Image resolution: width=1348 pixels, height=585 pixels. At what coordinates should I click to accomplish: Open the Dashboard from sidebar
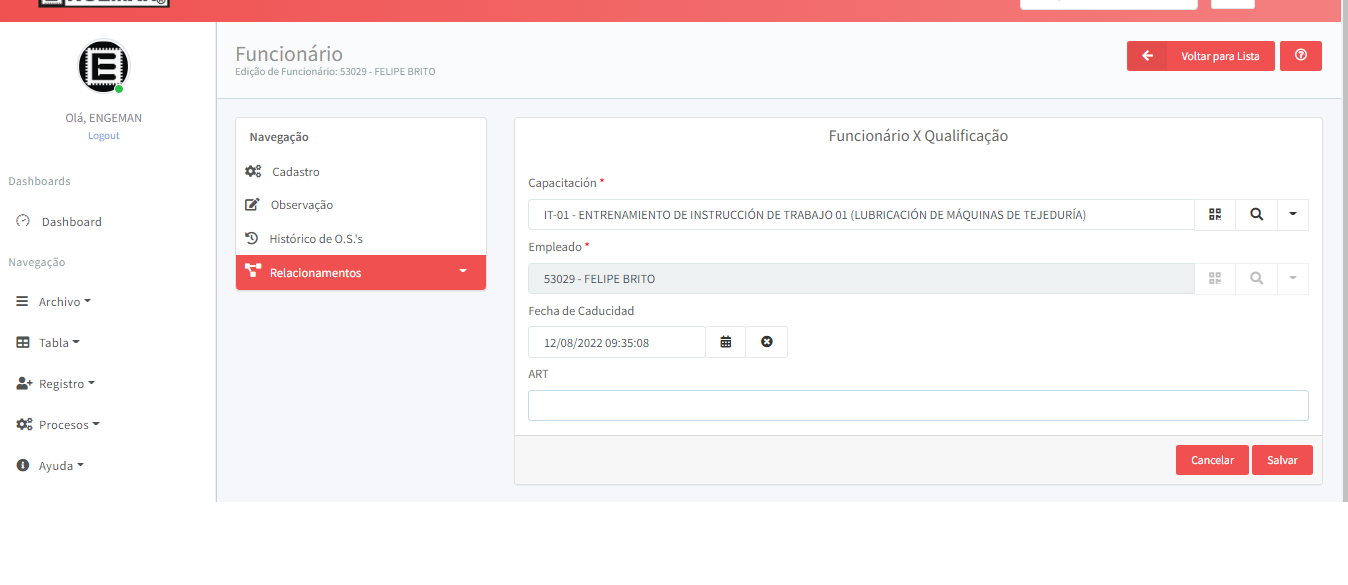click(x=71, y=222)
